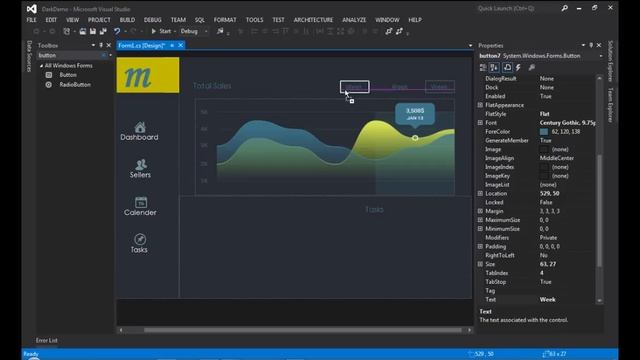Viewport: 640px width, 360px height.
Task: Click the Save icon in toolbar
Action: coord(93,31)
